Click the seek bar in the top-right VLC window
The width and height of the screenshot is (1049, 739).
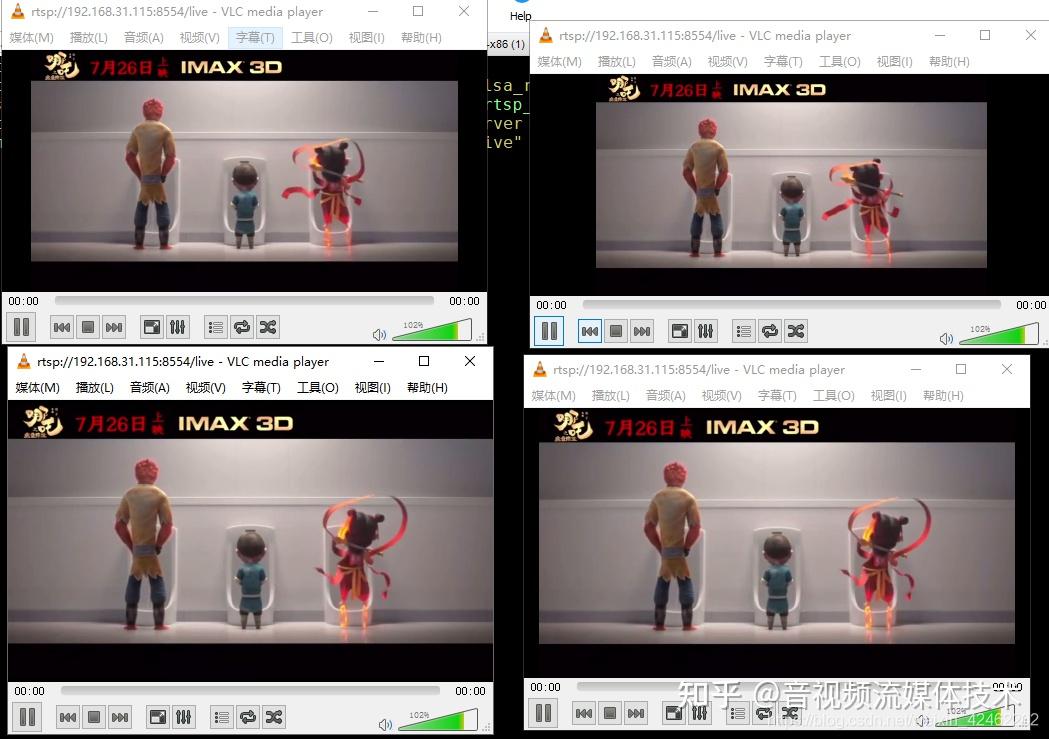791,304
